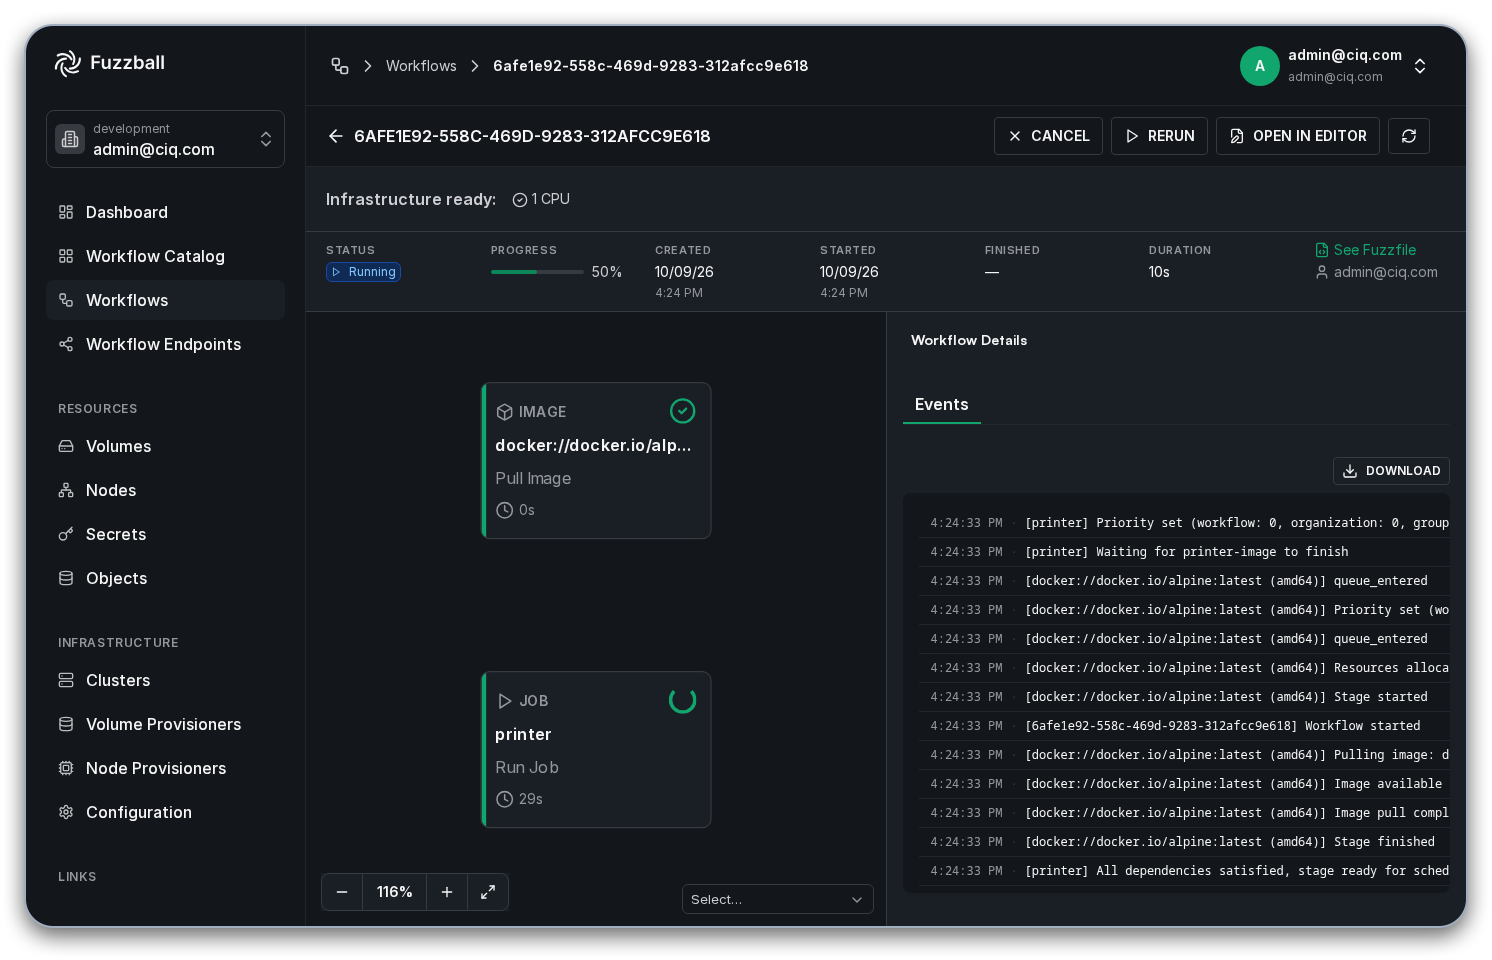Click the green A user avatar
This screenshot has width=1492, height=960.
(1260, 66)
